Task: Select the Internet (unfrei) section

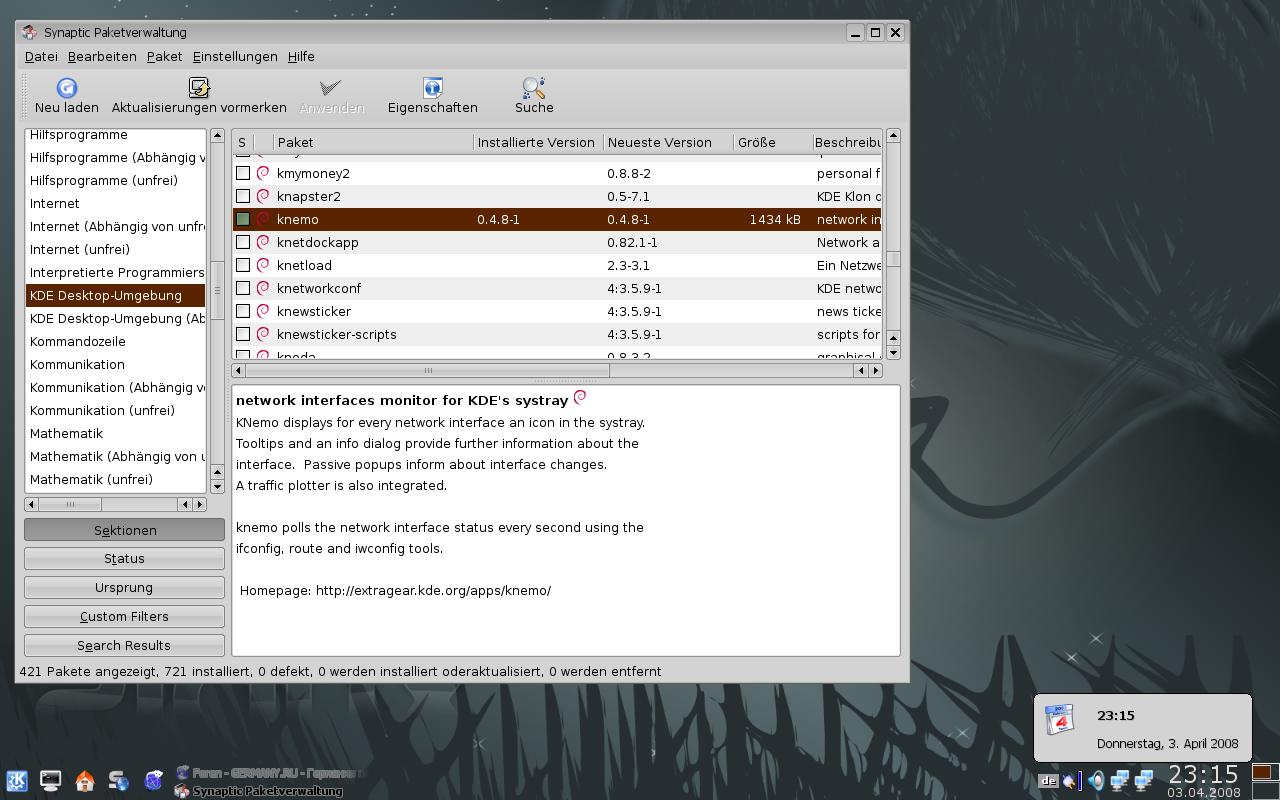Action: pos(116,249)
